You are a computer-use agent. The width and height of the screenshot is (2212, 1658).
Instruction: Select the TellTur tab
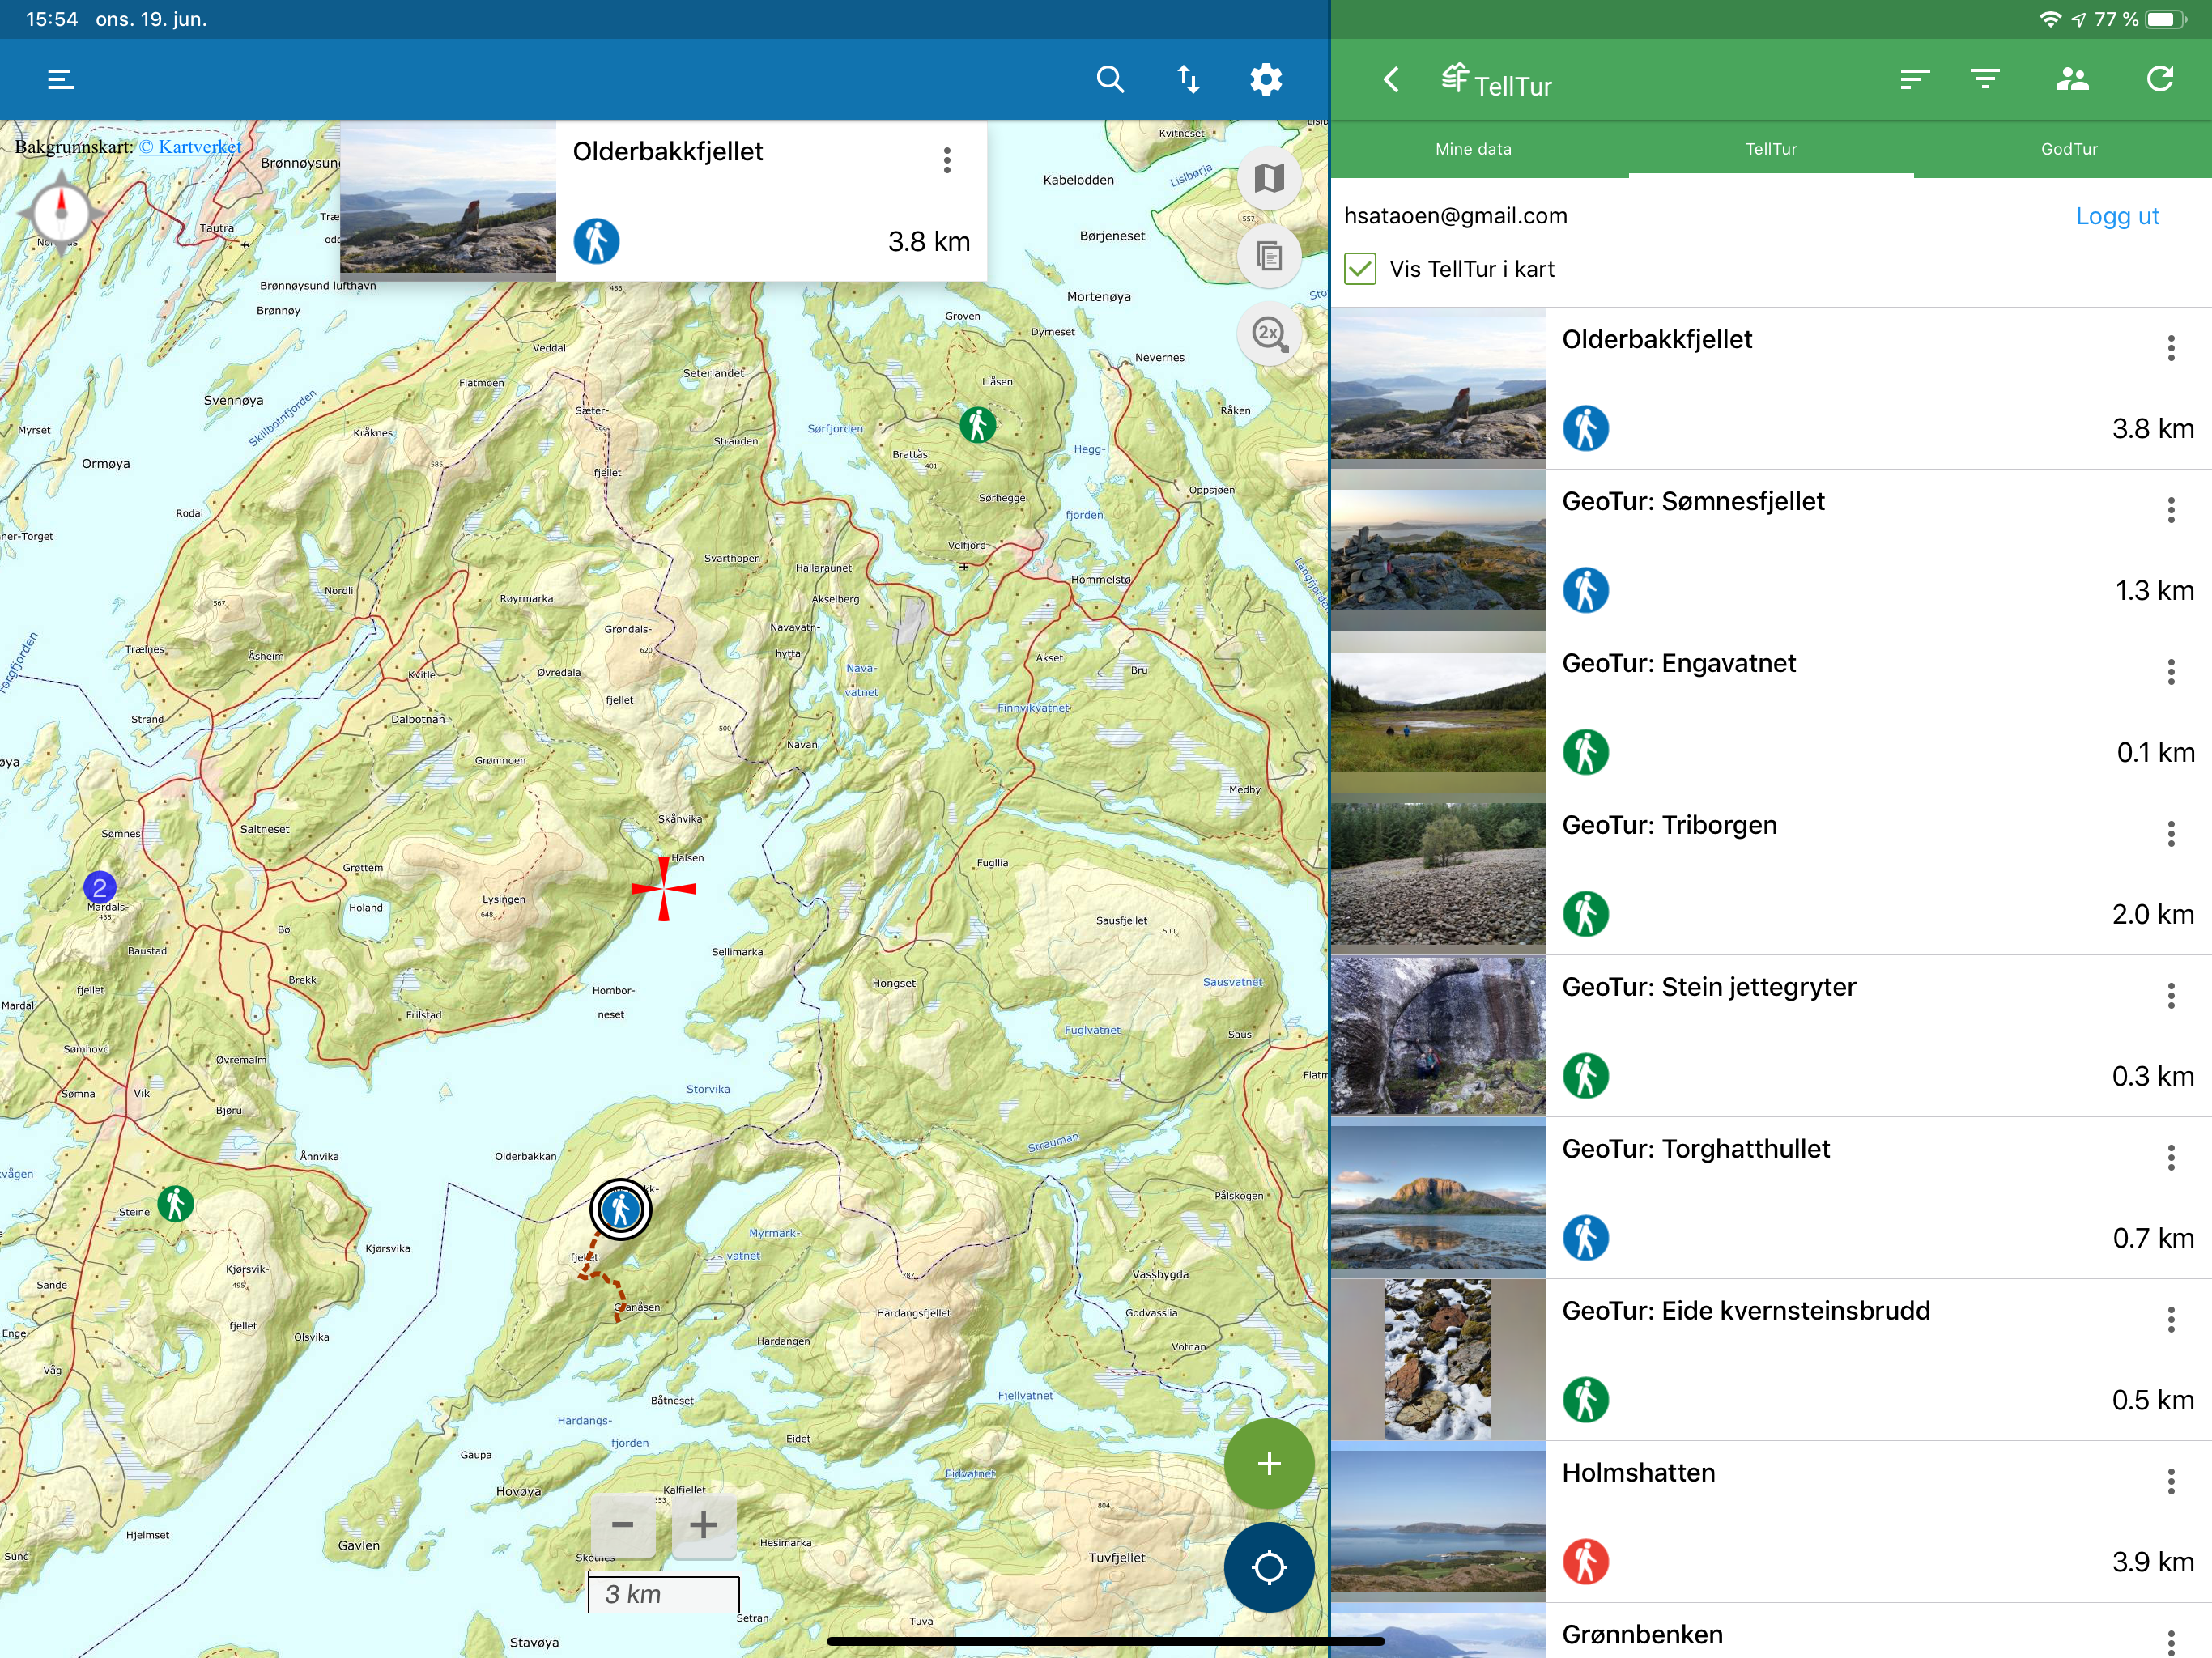pos(1771,149)
